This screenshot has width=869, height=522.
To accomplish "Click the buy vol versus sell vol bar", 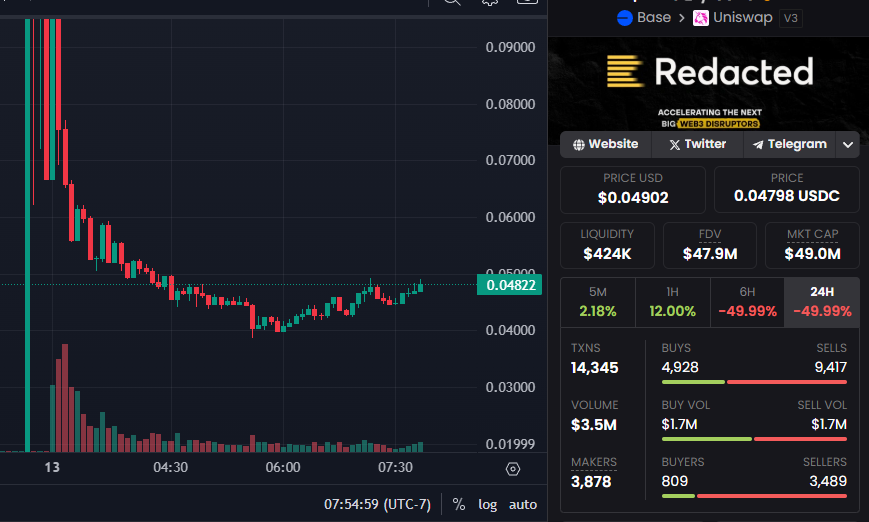I will click(754, 439).
